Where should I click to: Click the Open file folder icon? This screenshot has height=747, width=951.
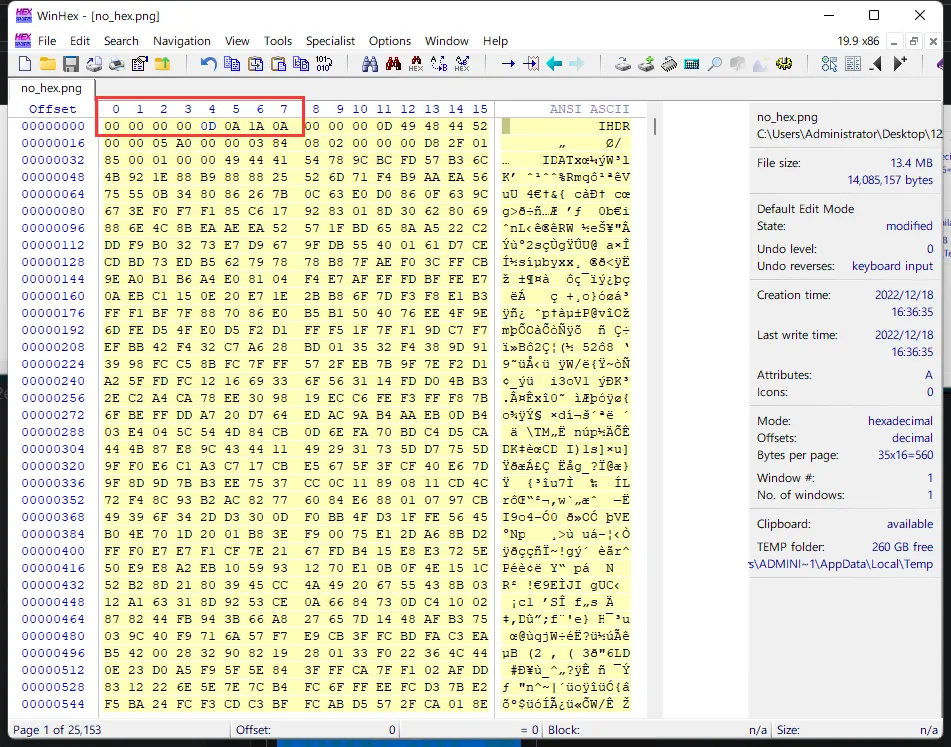point(47,64)
